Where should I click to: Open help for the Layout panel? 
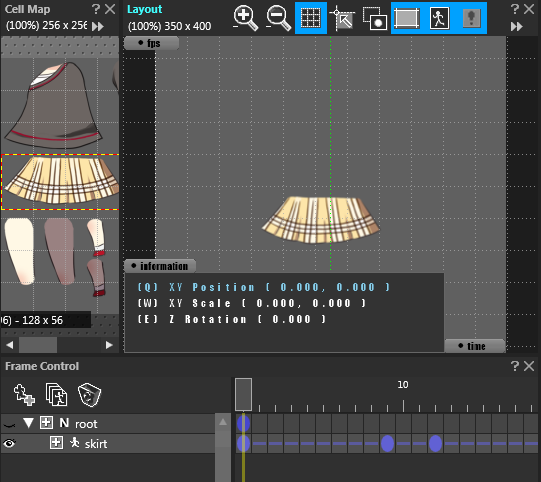coord(514,9)
